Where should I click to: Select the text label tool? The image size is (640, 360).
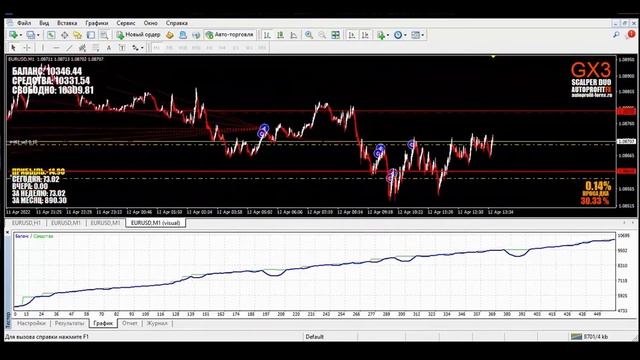click(x=122, y=48)
